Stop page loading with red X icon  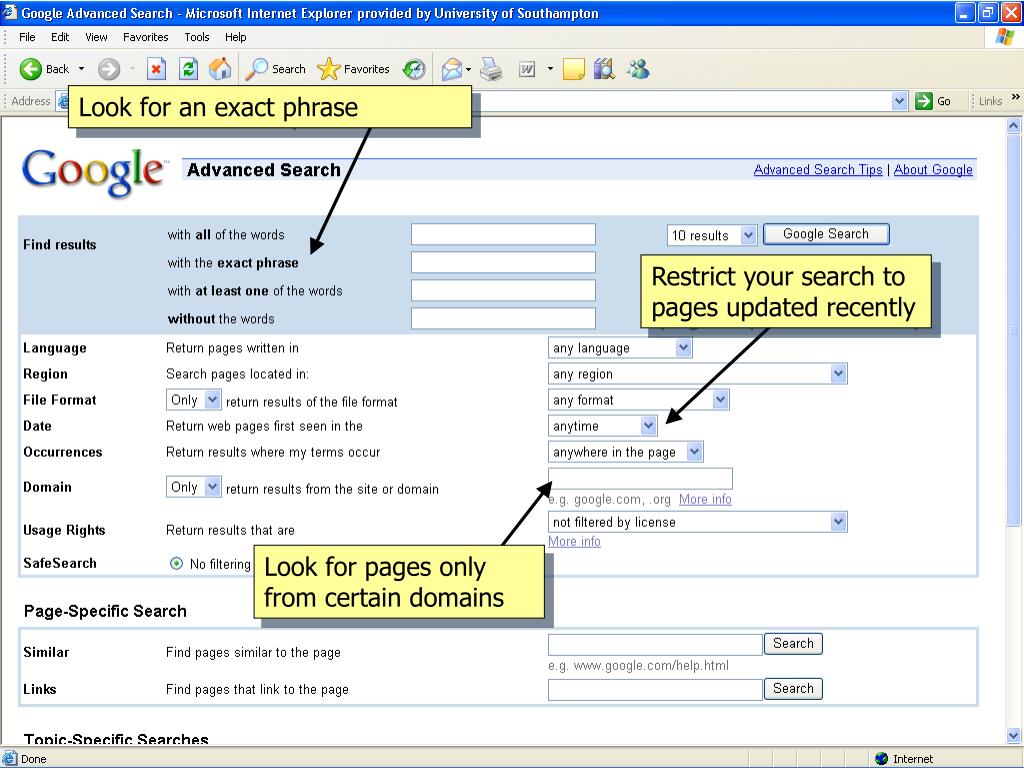[x=156, y=69]
